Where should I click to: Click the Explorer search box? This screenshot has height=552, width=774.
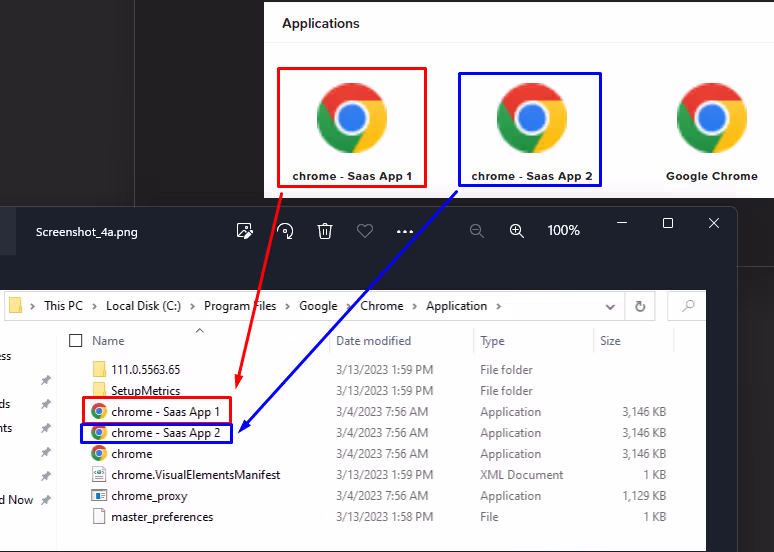coord(687,307)
